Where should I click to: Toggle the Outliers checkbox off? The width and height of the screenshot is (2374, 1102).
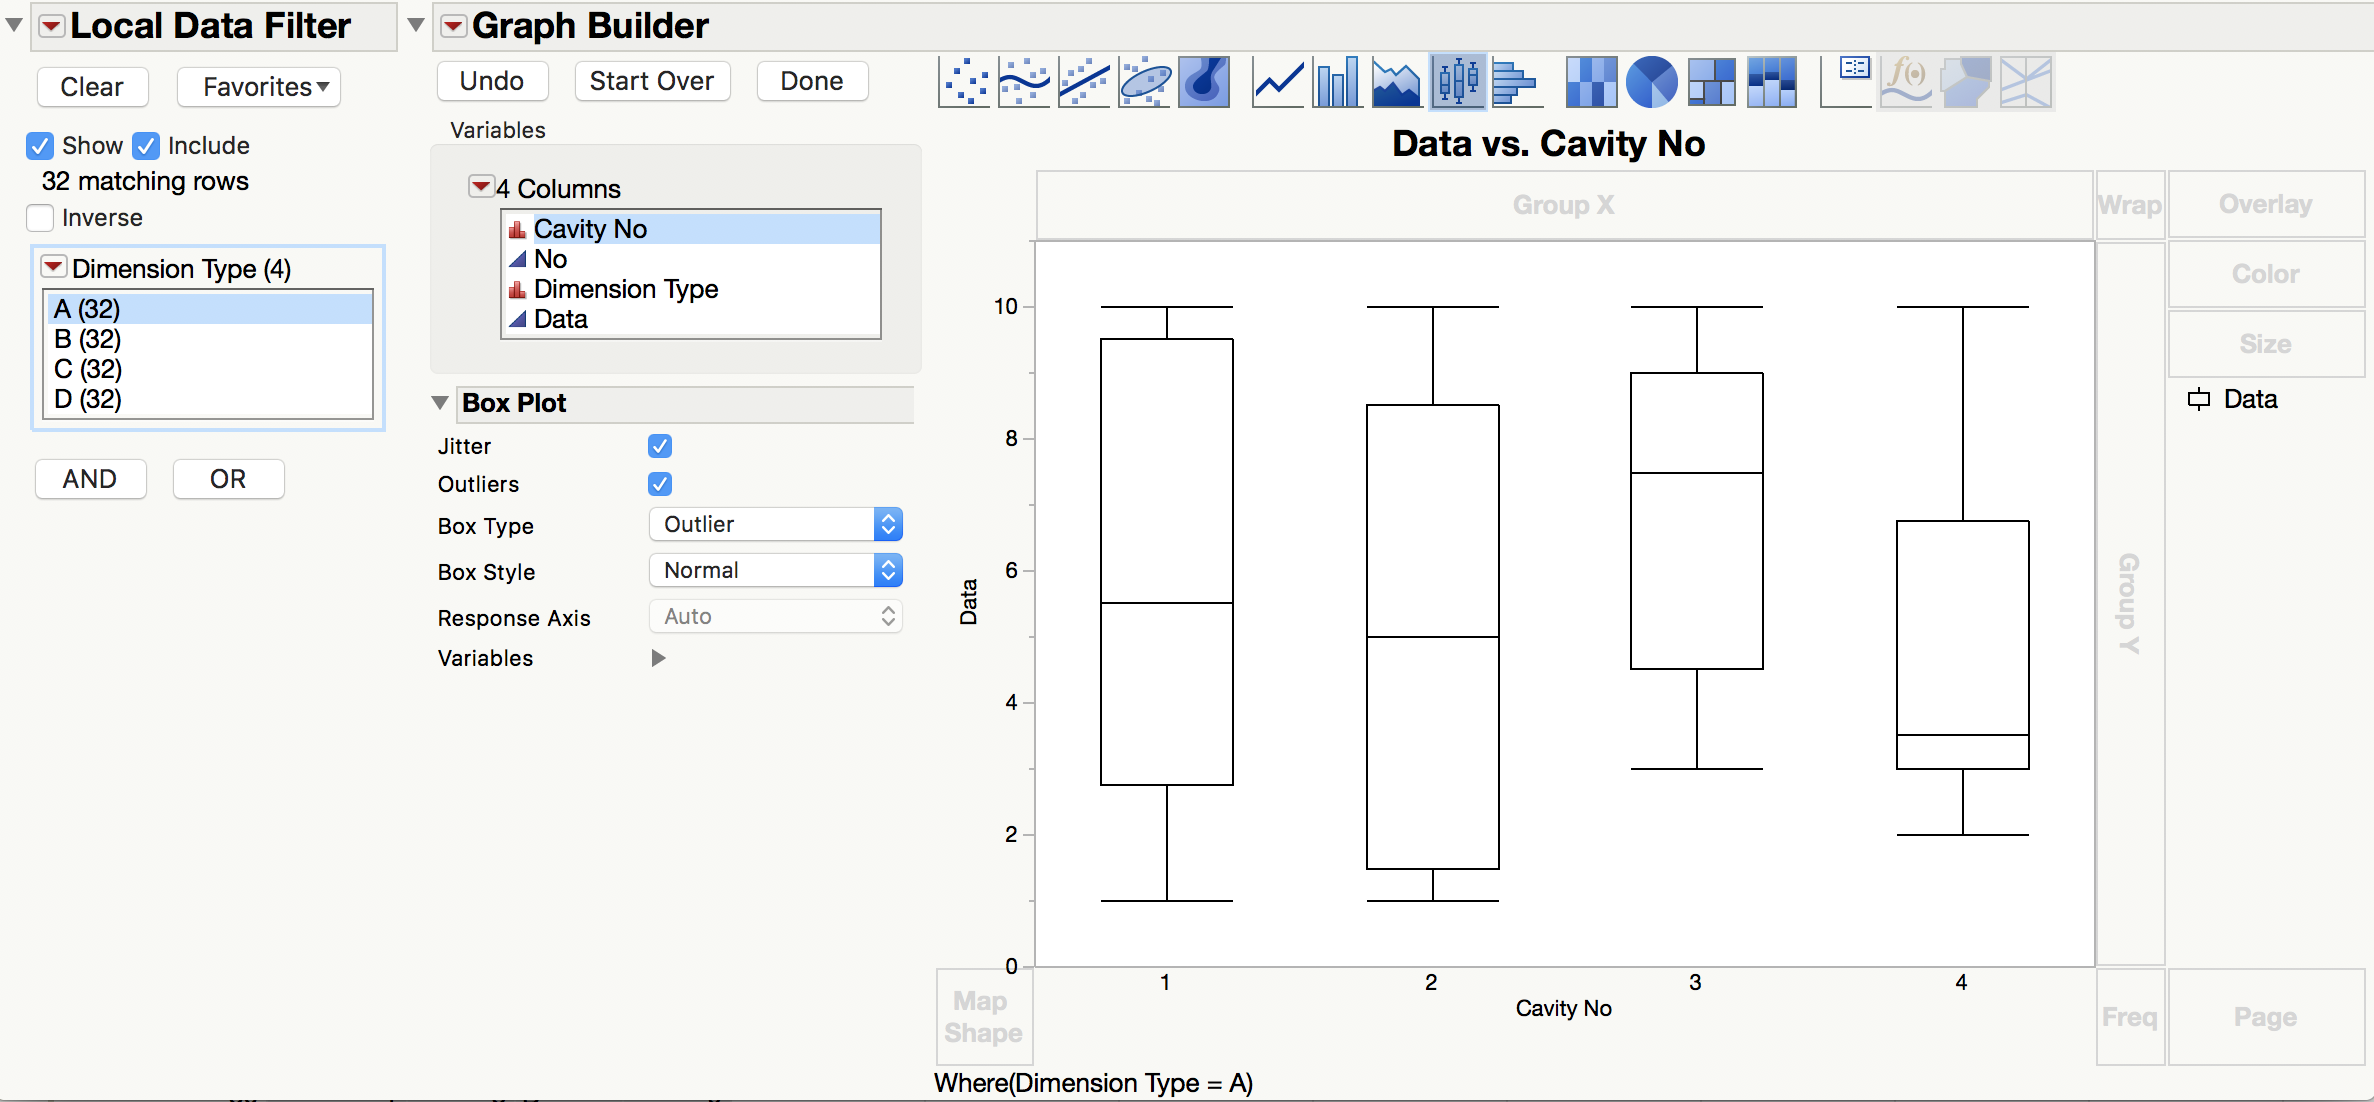click(660, 483)
